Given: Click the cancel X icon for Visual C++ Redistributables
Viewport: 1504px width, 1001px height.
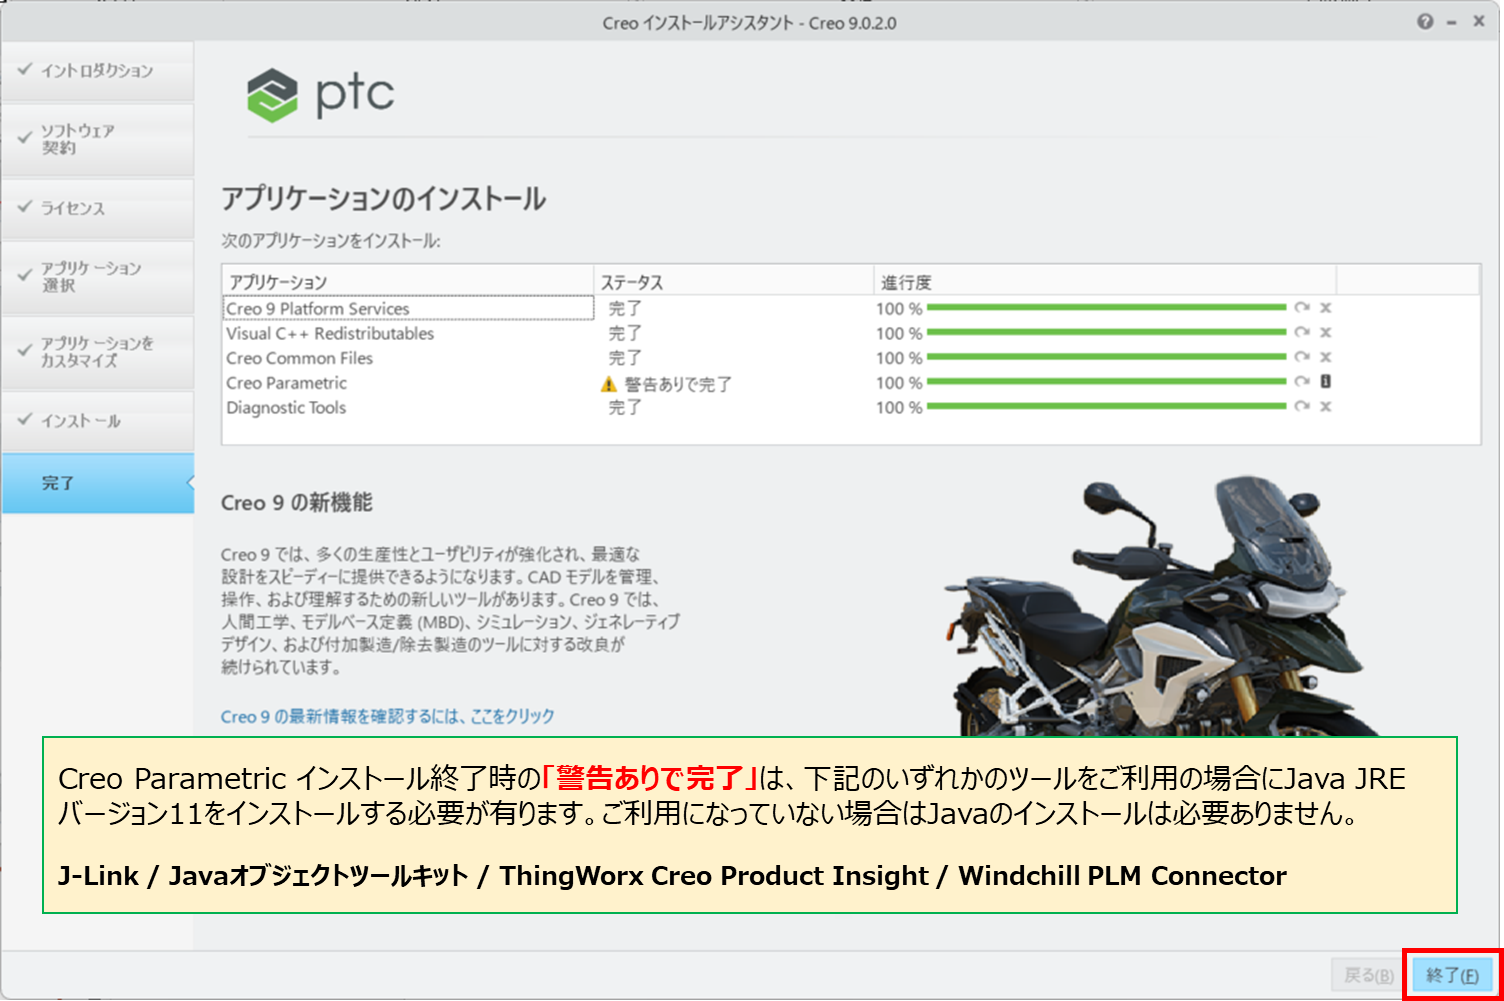Looking at the screenshot, I should point(1326,333).
